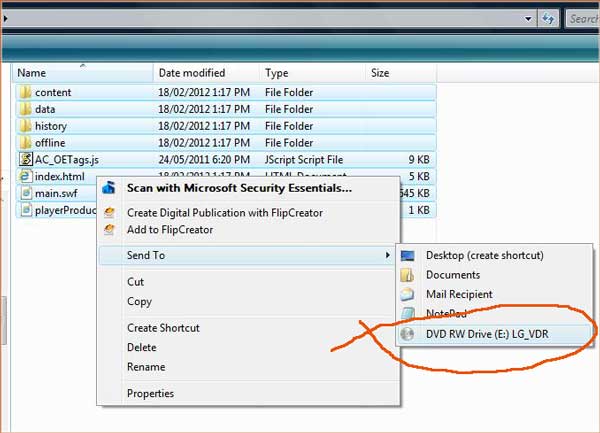Choose Create Digital Publication with FlipCreator

(224, 213)
